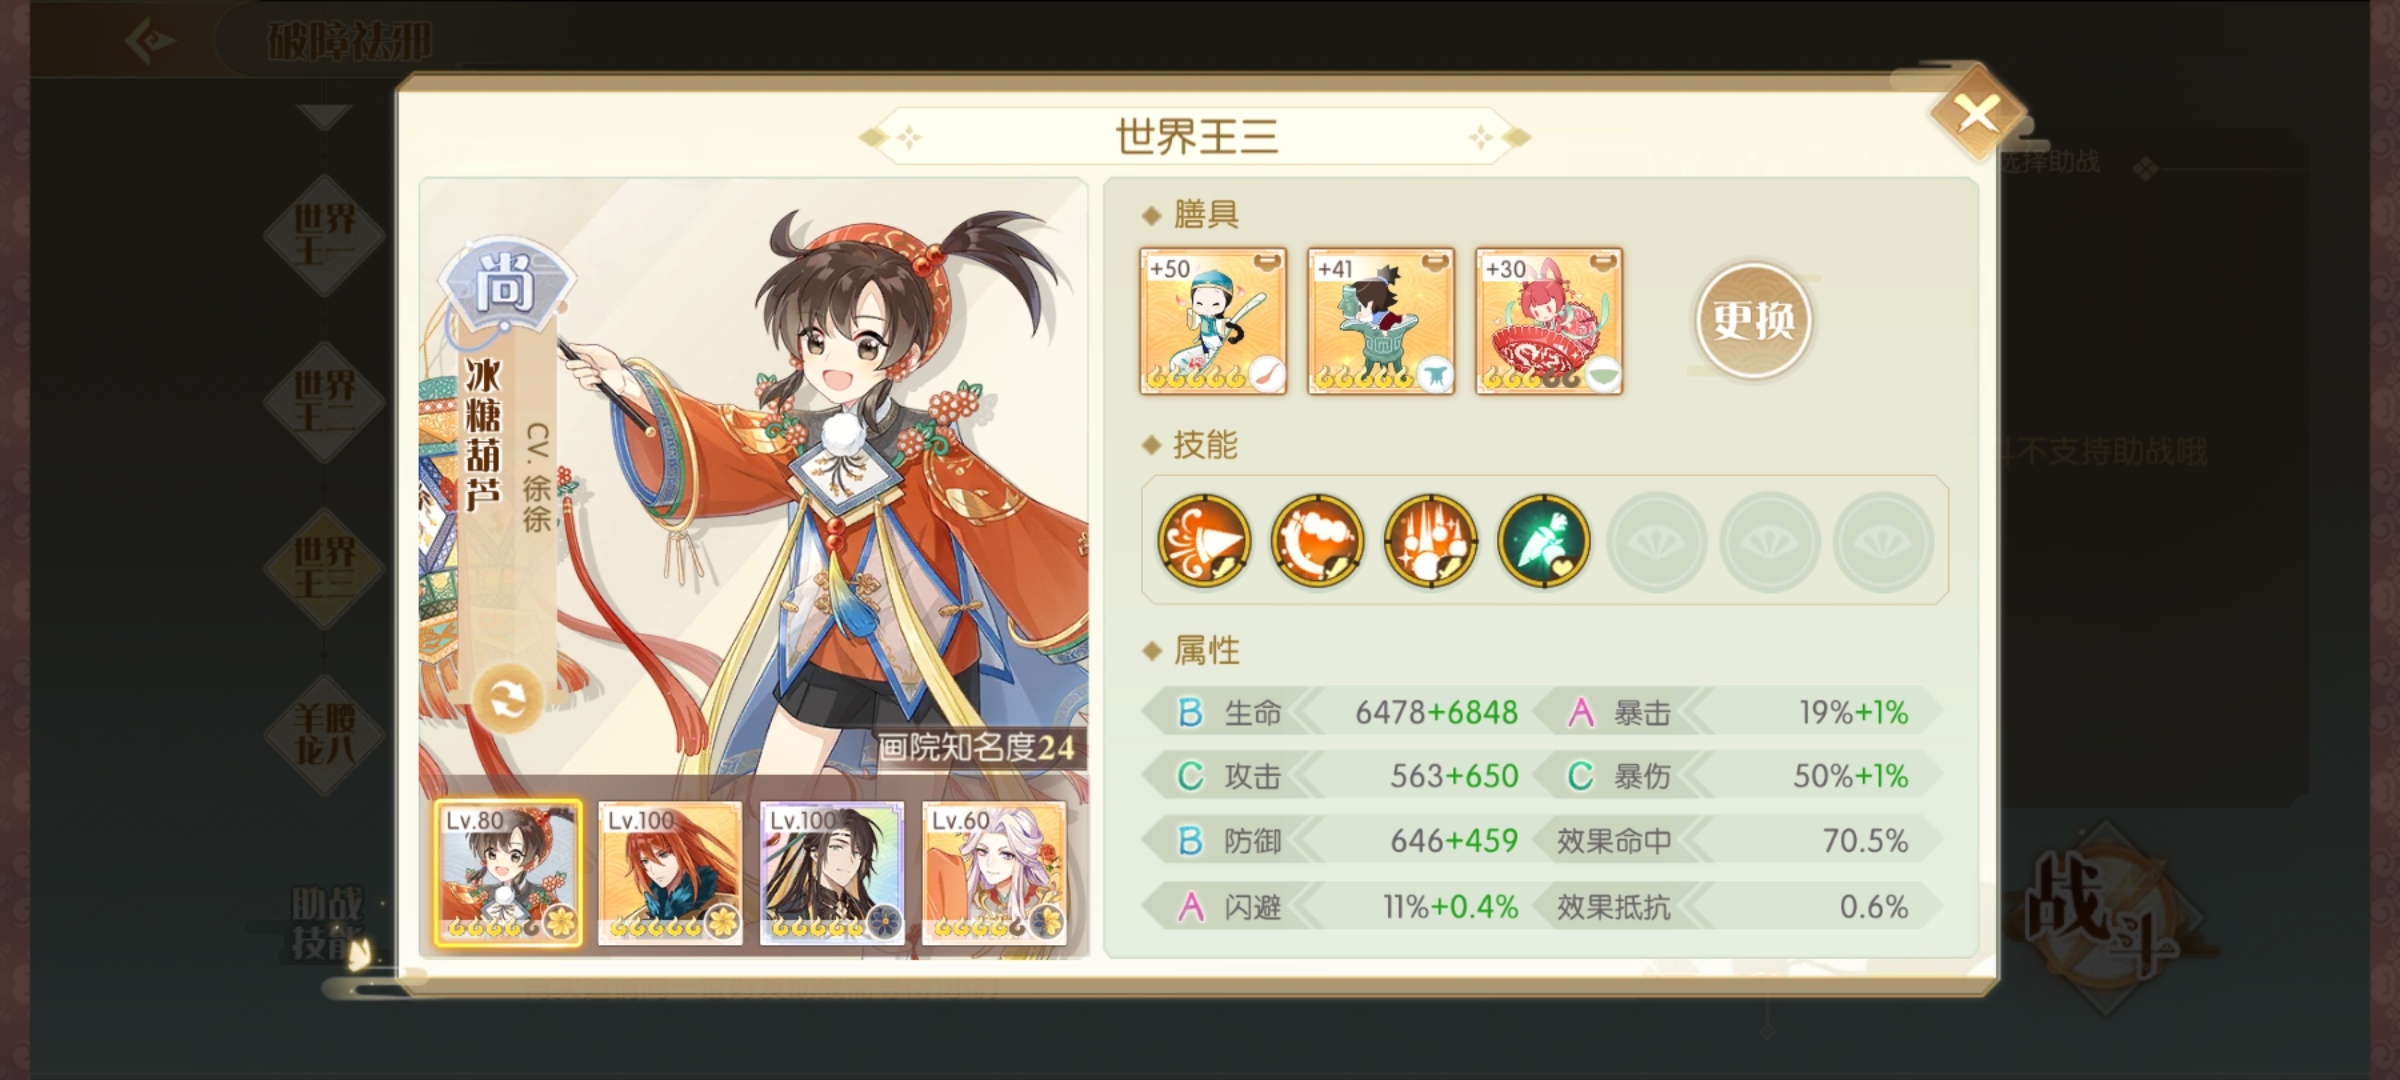
Task: Click the 更换 replace button
Action: click(1753, 320)
